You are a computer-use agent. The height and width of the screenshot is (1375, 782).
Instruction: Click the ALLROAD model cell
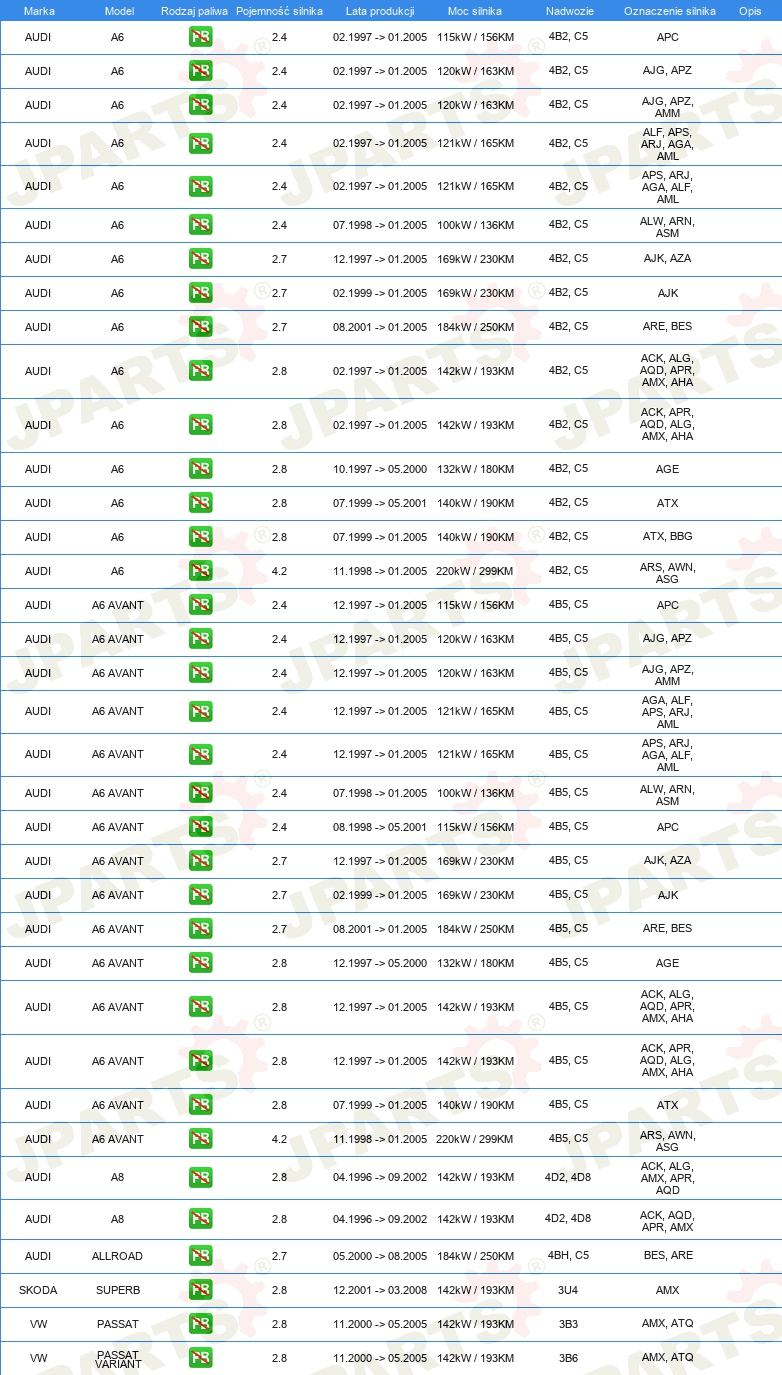[x=118, y=1256]
